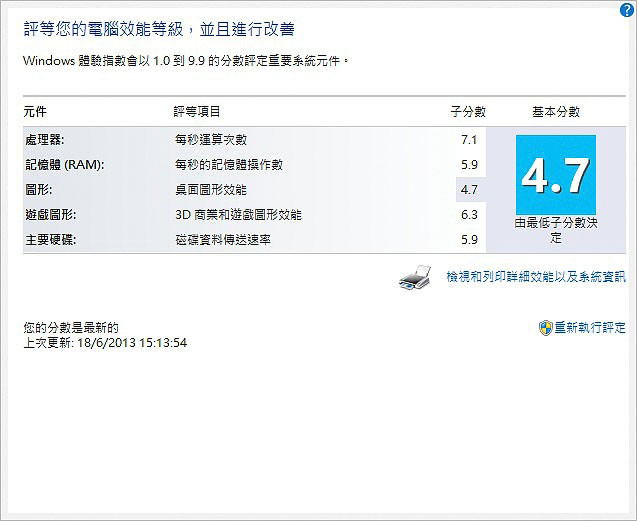Click the 上次更新 18/6/2013 timestamp

(105, 343)
